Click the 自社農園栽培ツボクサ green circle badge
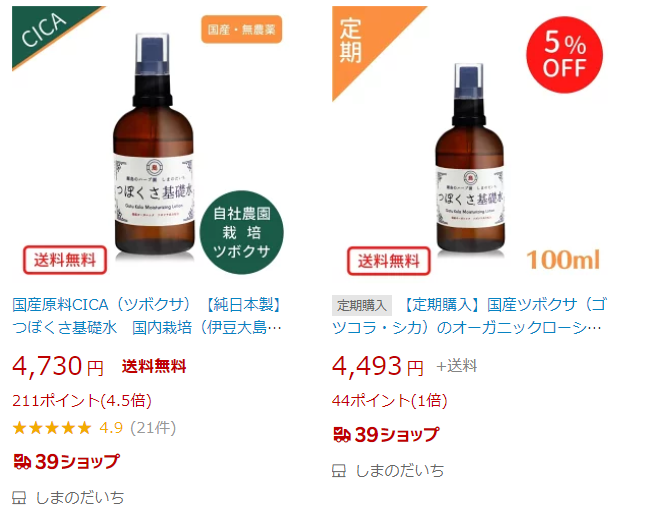The width and height of the screenshot is (649, 518). click(x=242, y=232)
